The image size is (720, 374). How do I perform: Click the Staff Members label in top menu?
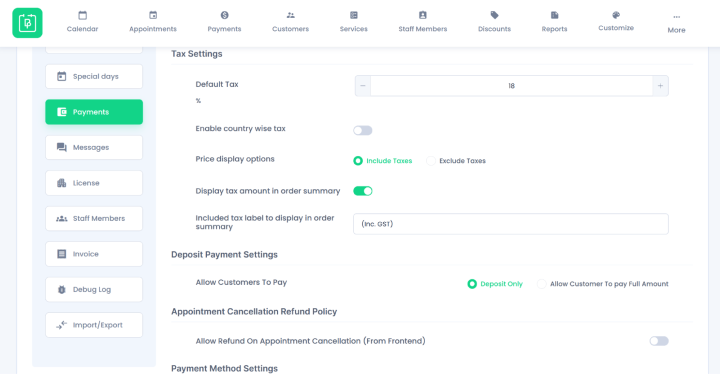(423, 29)
